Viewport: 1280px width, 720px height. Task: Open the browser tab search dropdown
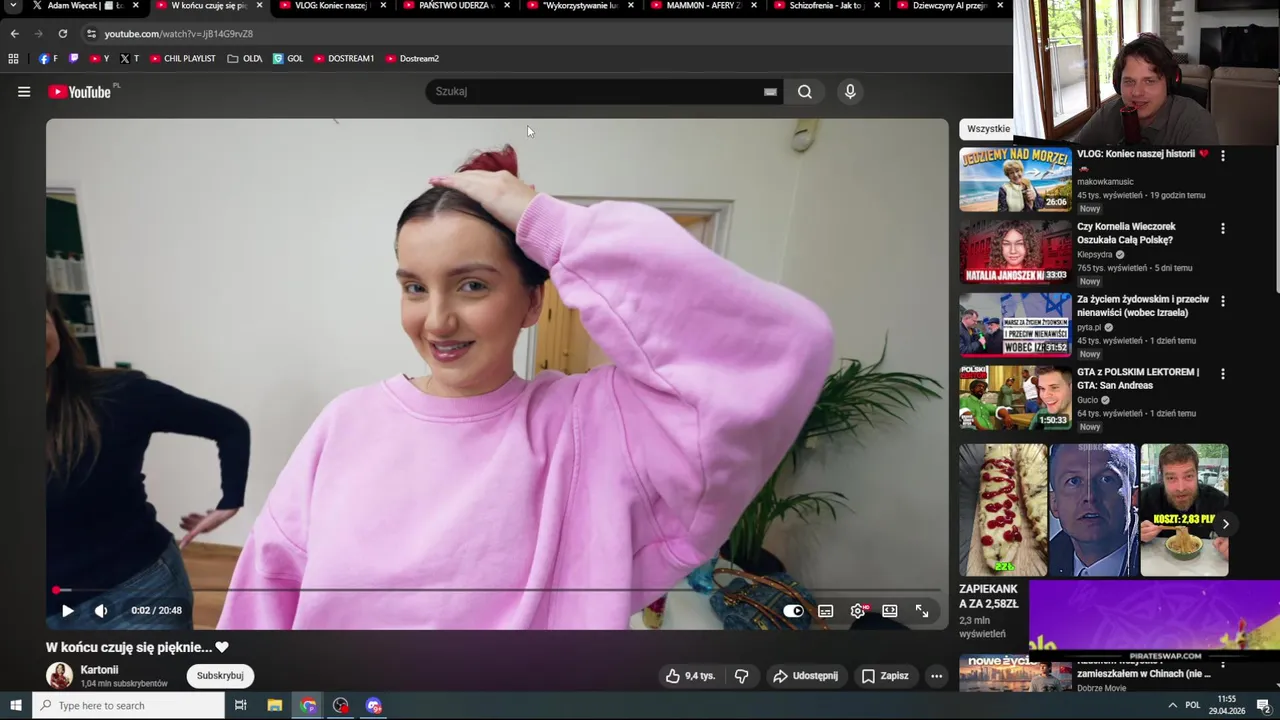click(x=13, y=6)
